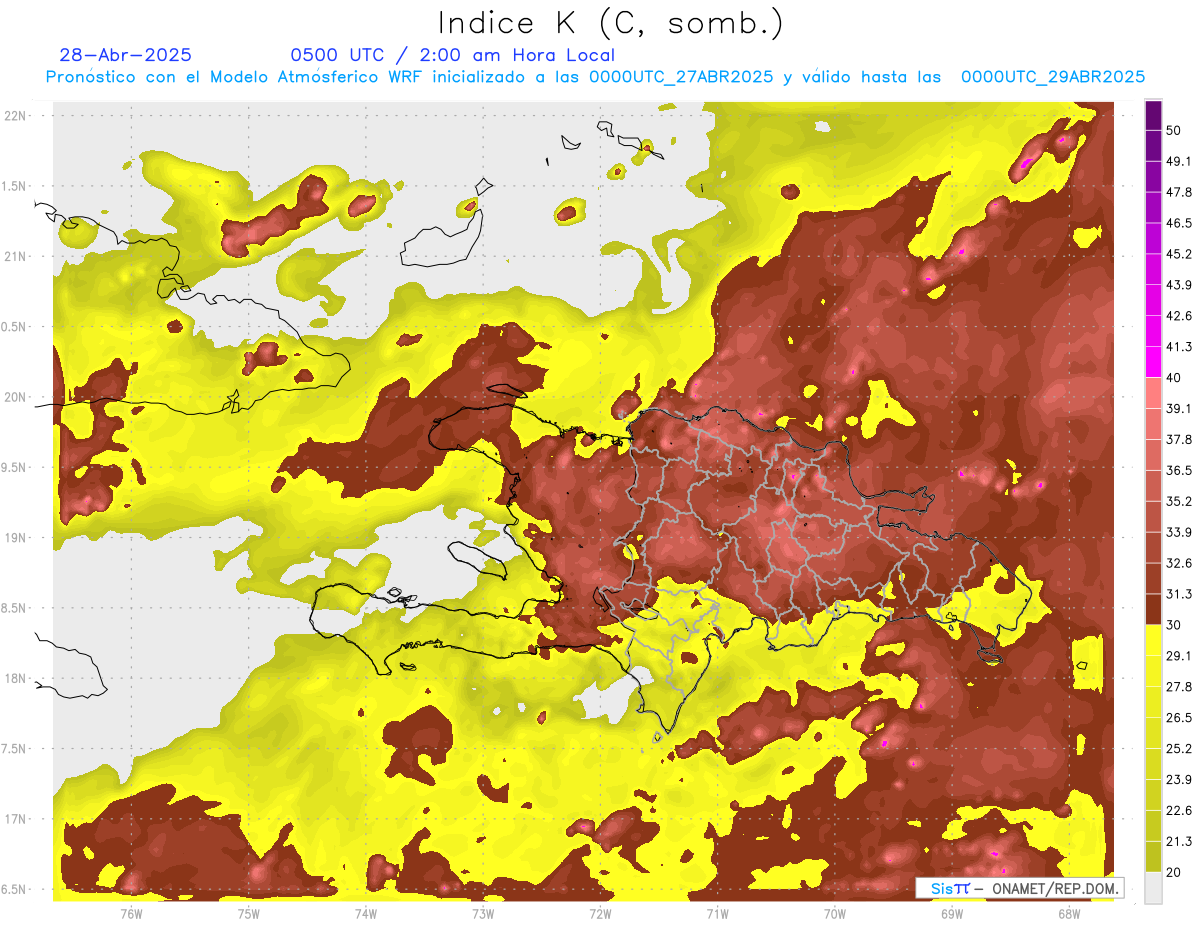
Task: Click the dark brown swatch beside 31.3
Action: click(x=1153, y=609)
